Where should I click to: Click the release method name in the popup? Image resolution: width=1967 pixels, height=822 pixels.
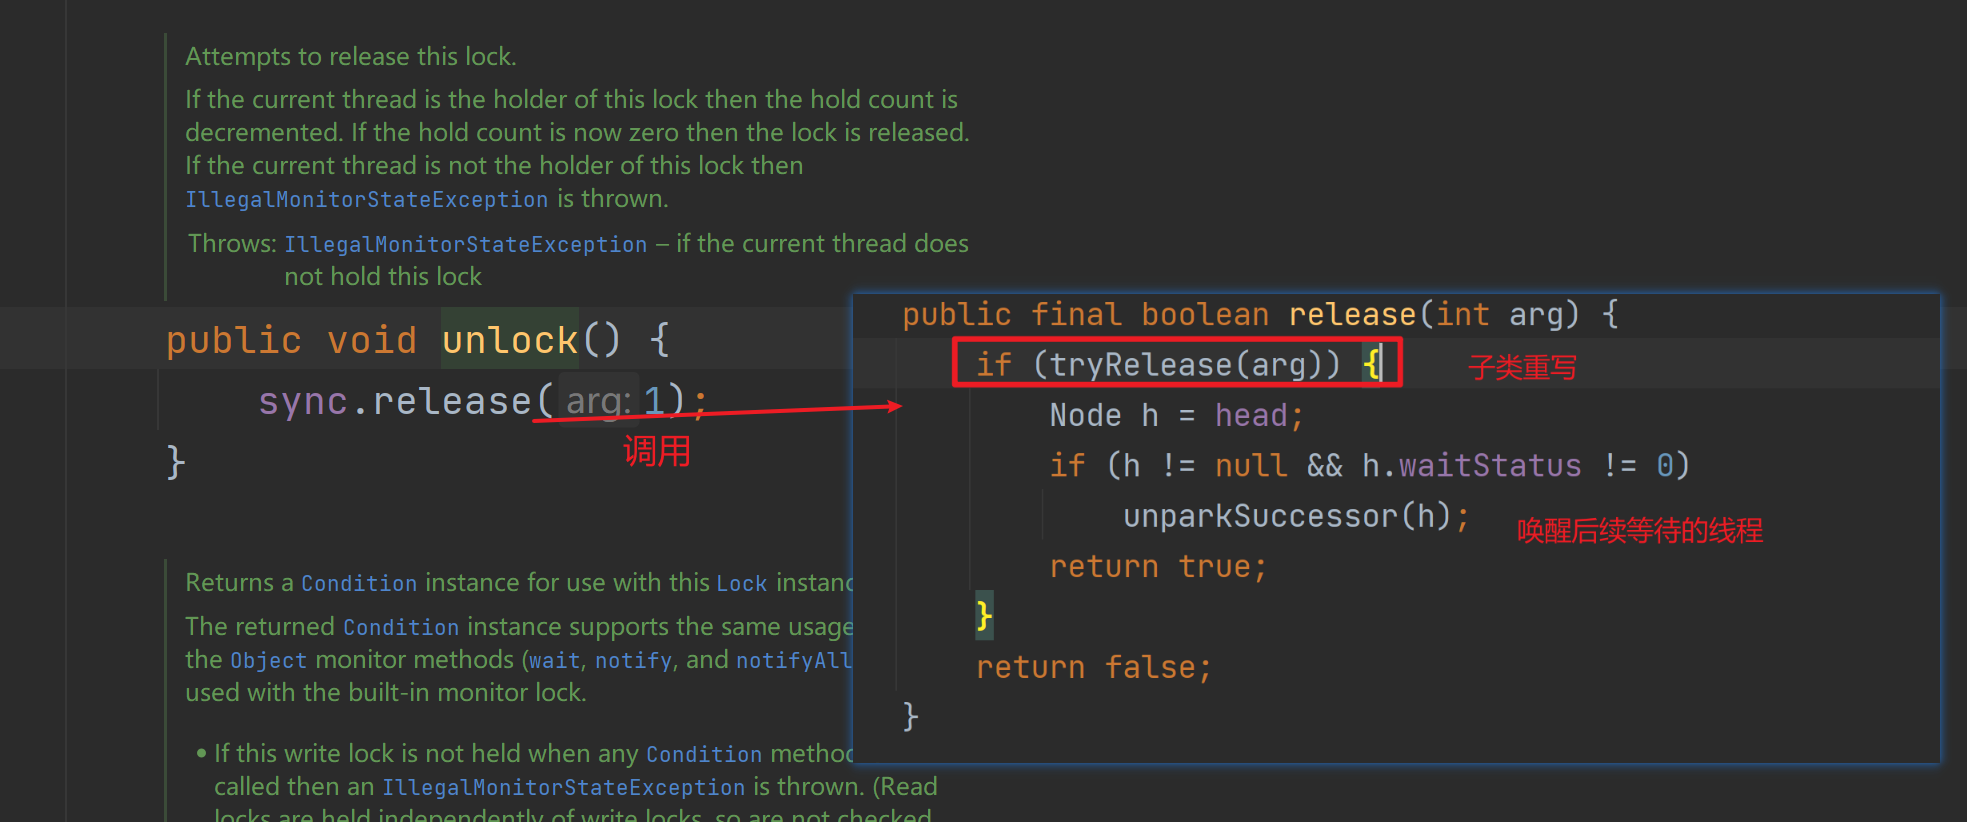pos(1352,314)
